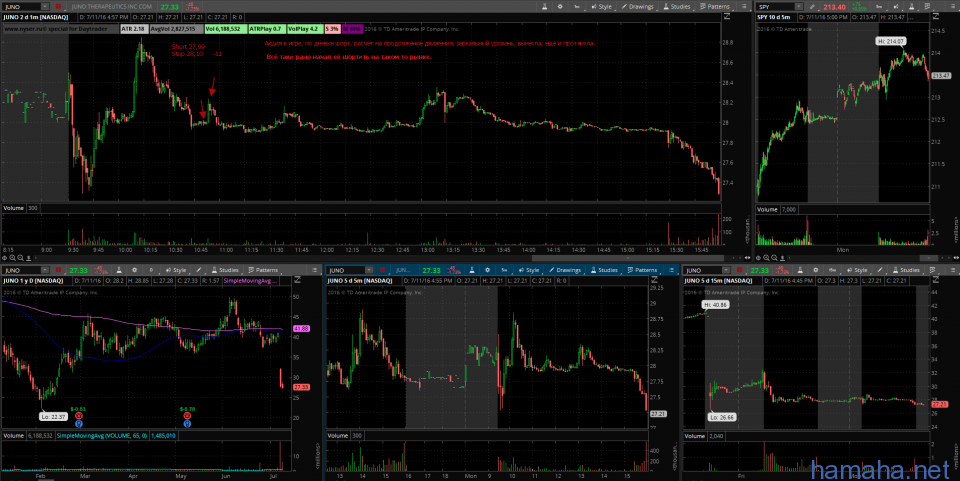Image resolution: width=960 pixels, height=481 pixels.
Task: Toggle the Volume pane label in SPY chart
Action: point(767,209)
